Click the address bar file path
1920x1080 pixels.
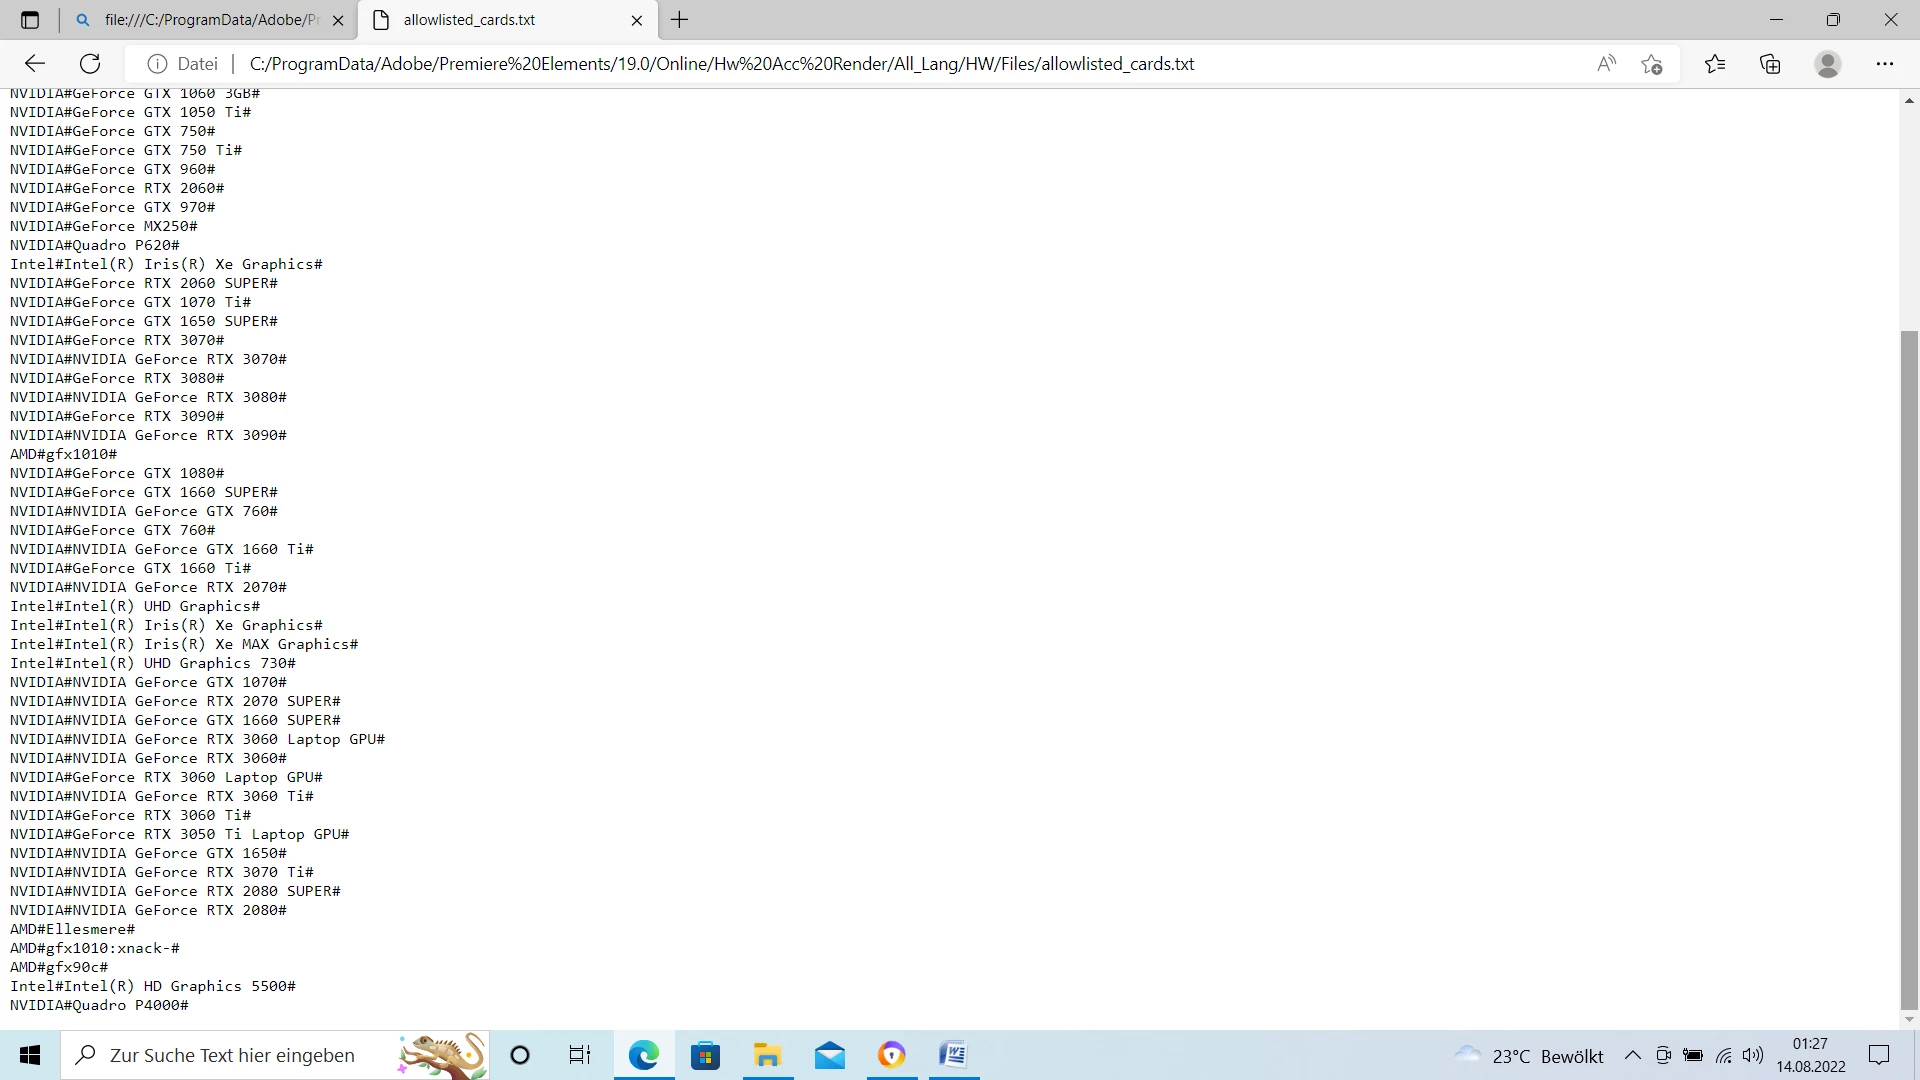(x=720, y=64)
